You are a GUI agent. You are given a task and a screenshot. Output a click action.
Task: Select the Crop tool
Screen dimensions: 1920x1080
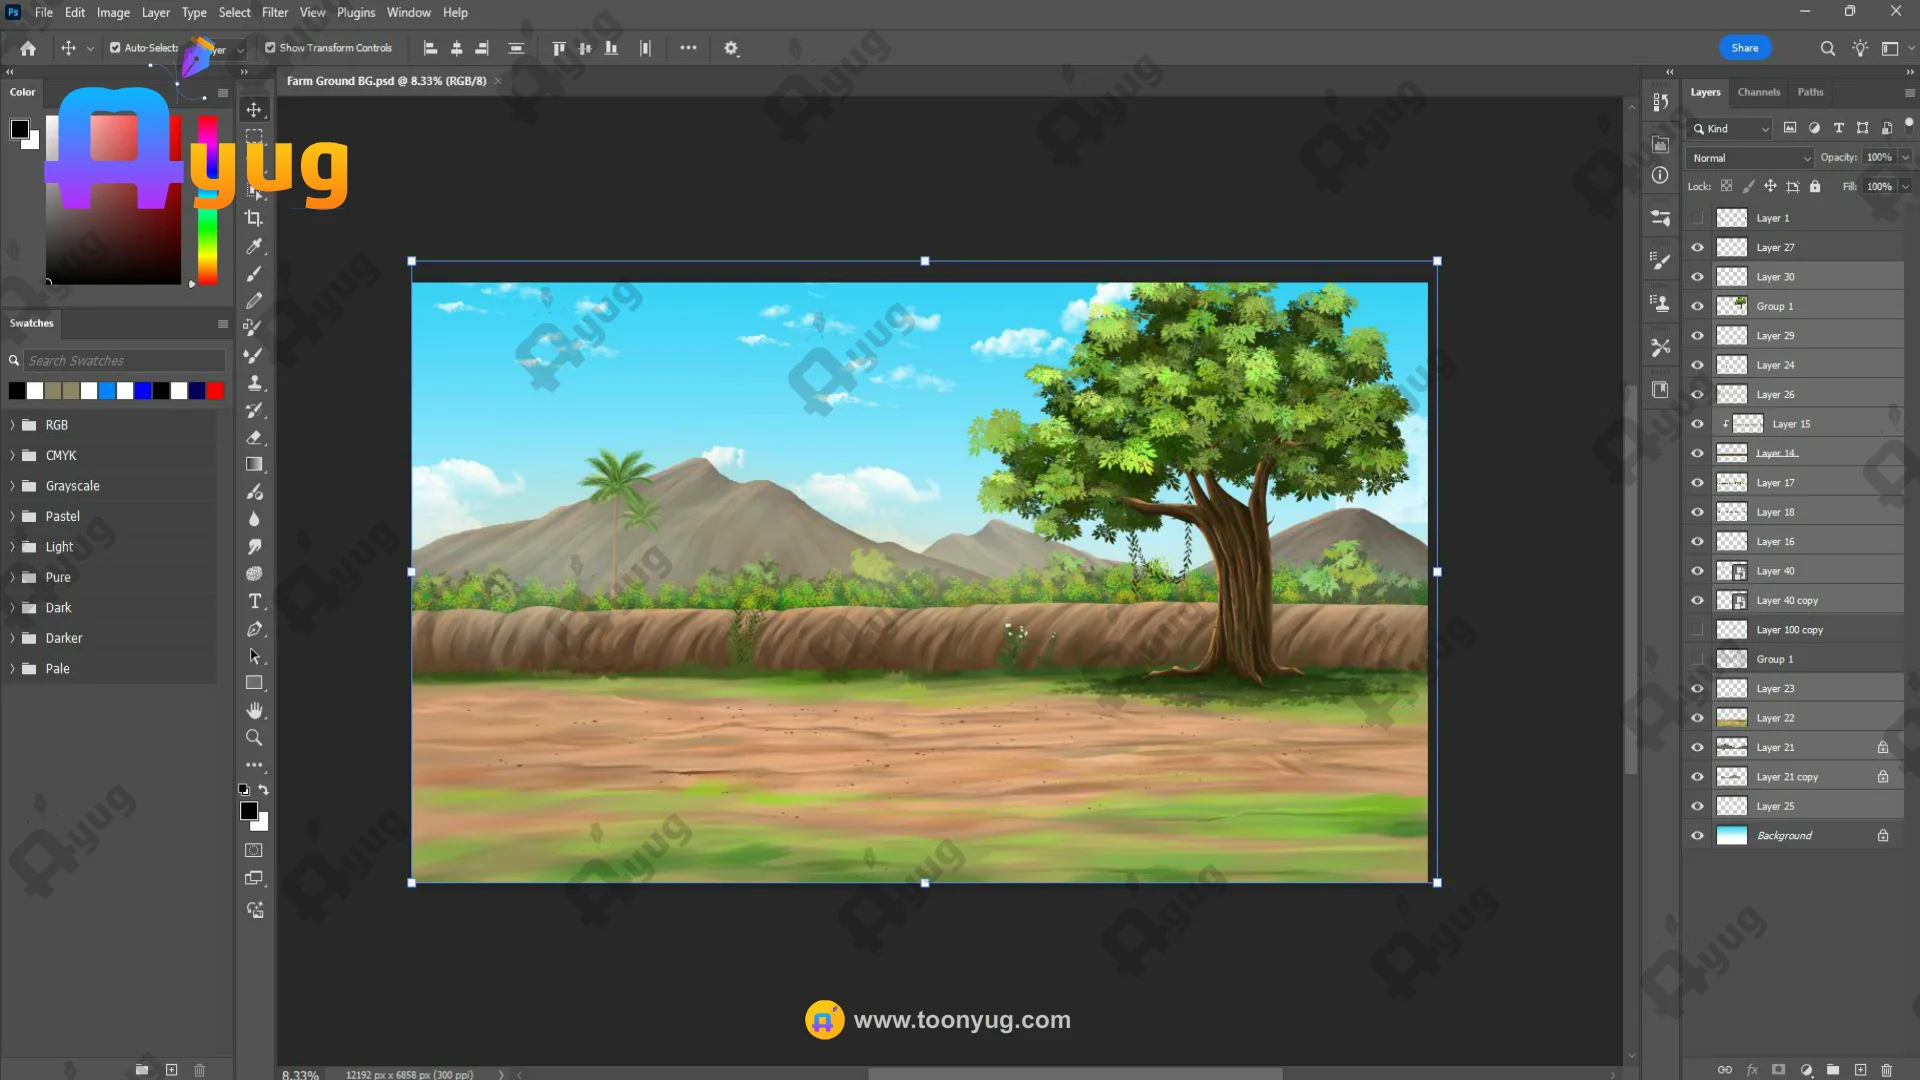[x=254, y=218]
